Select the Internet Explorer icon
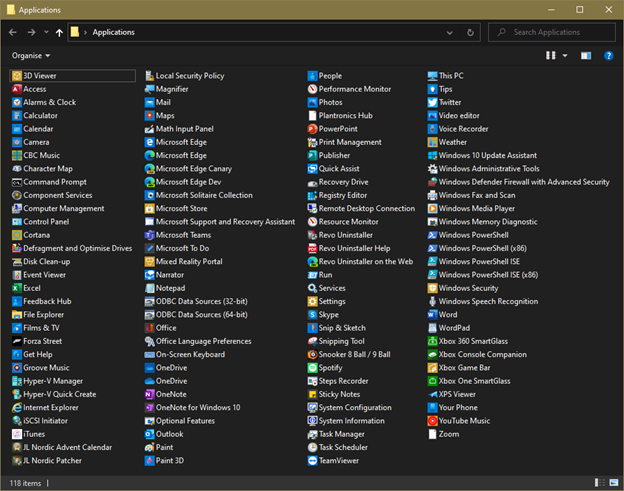Viewport: 624px width, 491px height. [x=17, y=407]
